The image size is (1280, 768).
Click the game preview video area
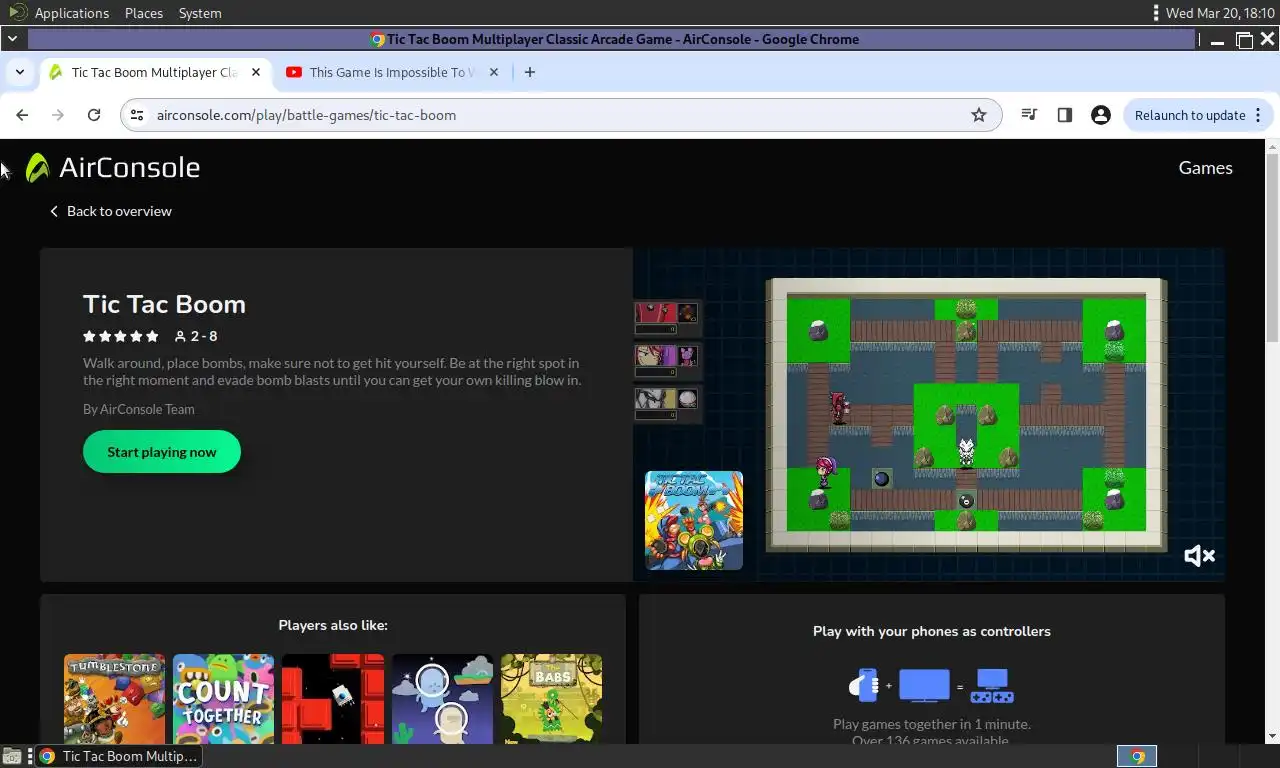pyautogui.click(x=929, y=415)
